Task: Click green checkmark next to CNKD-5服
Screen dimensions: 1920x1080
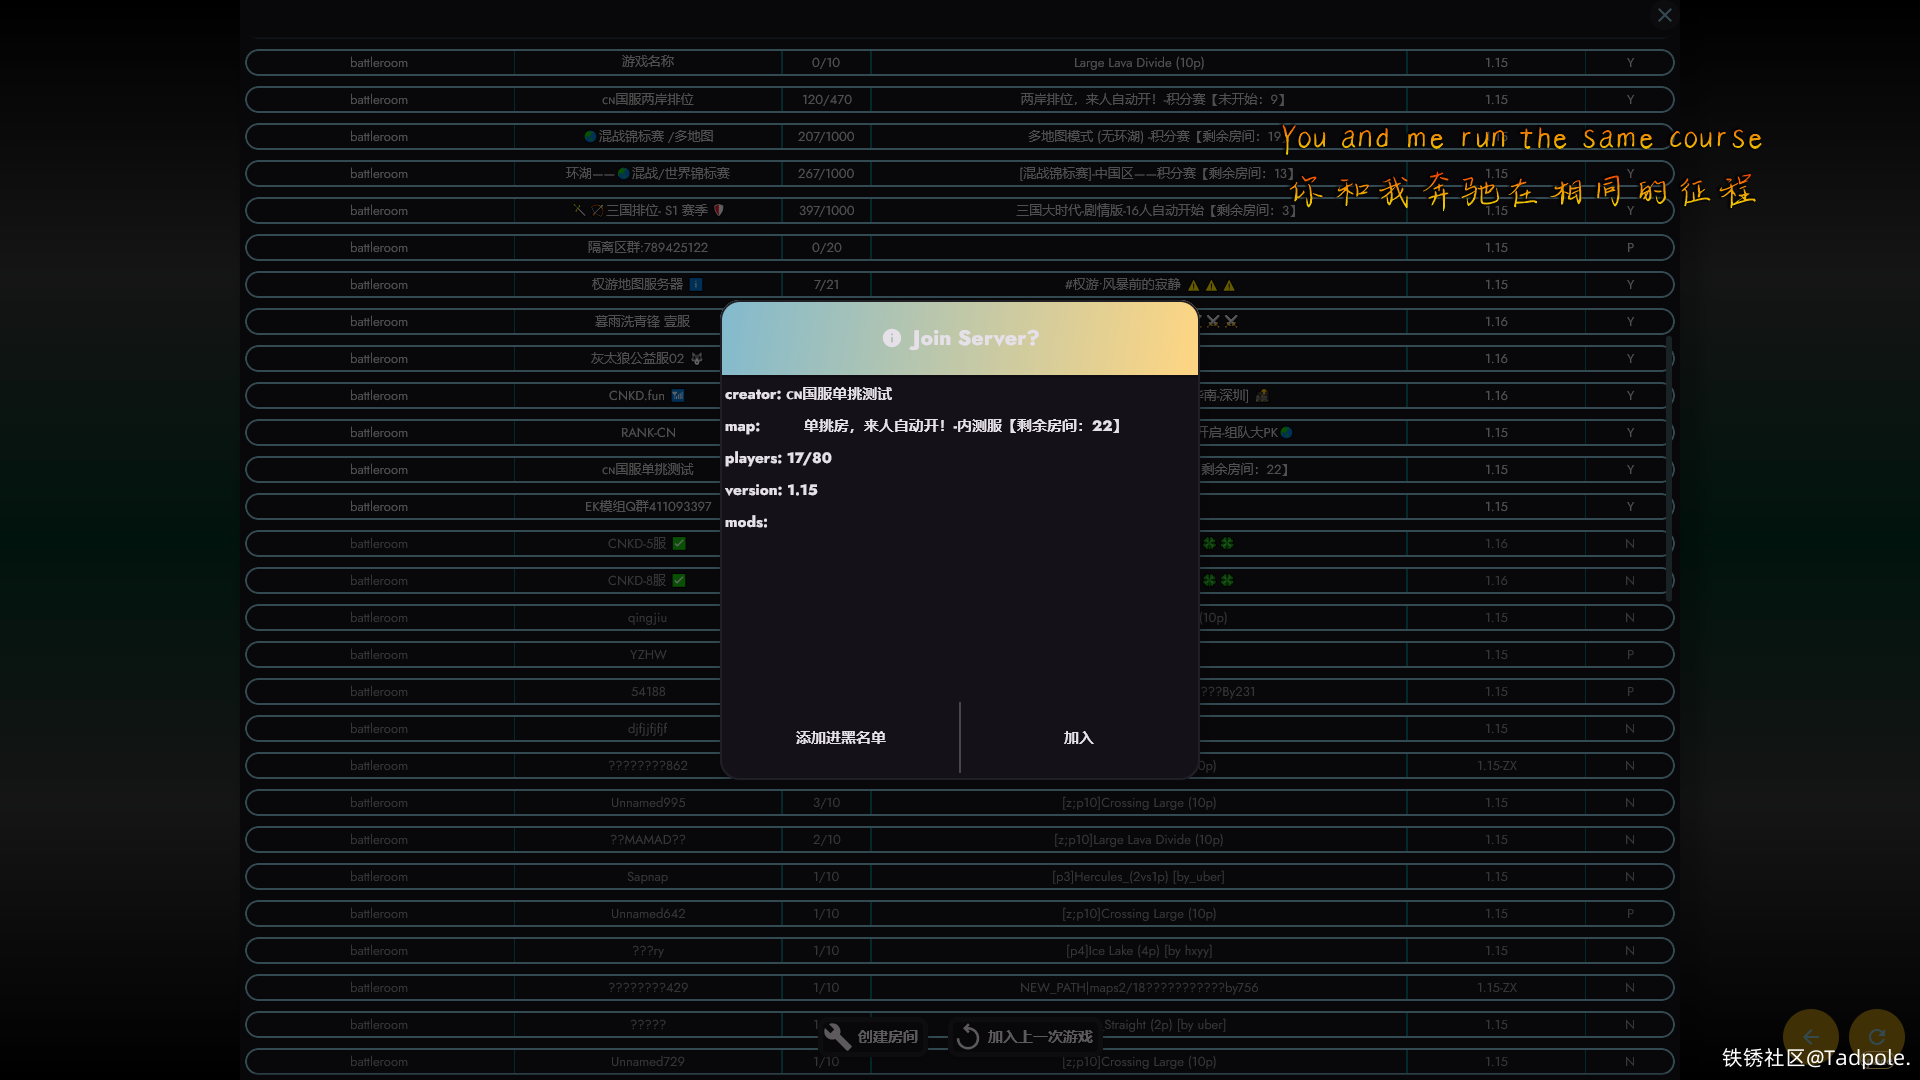Action: point(679,544)
